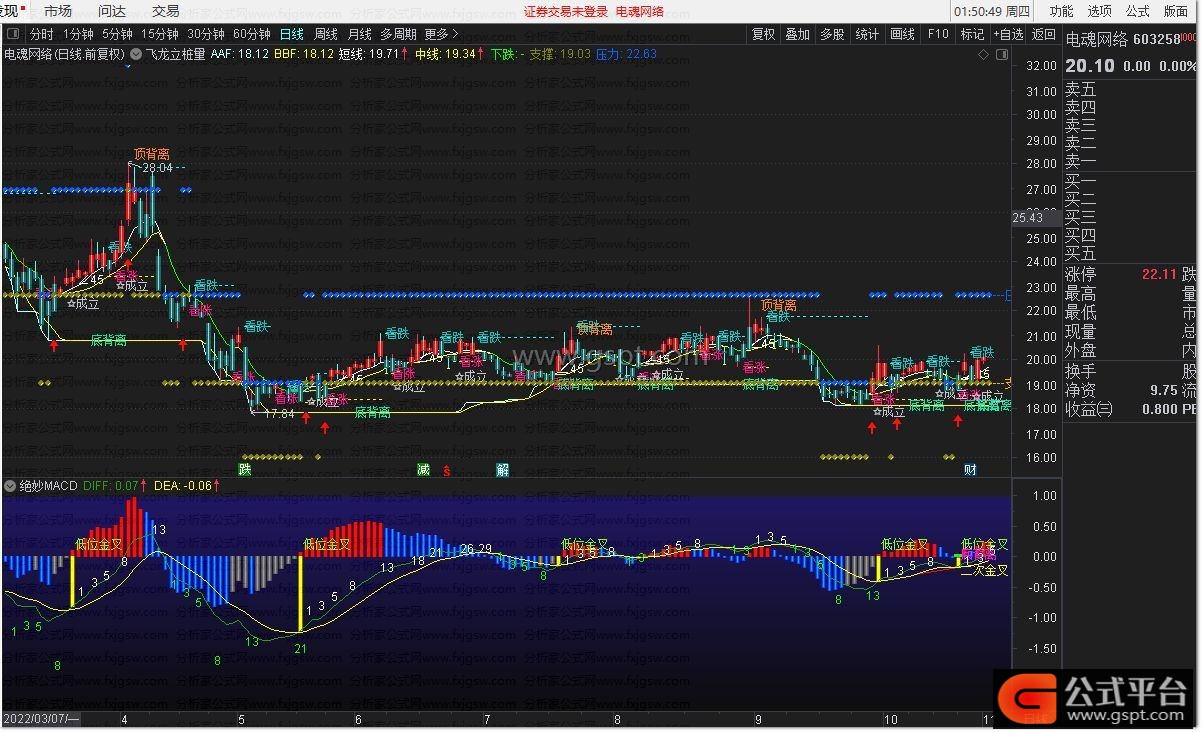This screenshot has width=1203, height=732.
Task: Switch to the 30分钟 timeframe
Action: (x=206, y=34)
